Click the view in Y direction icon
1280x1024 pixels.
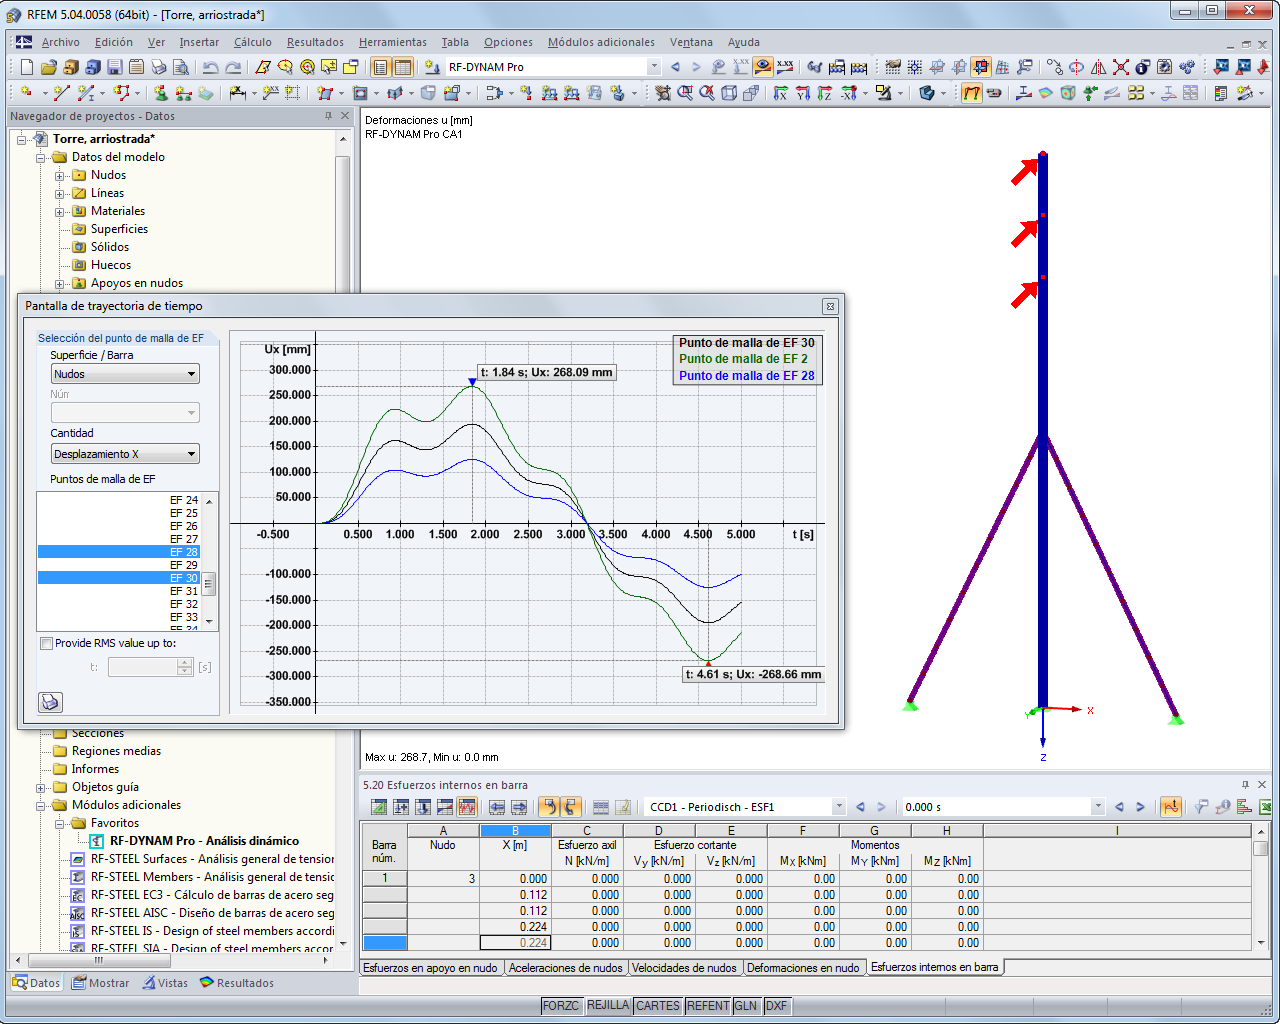pos(803,93)
